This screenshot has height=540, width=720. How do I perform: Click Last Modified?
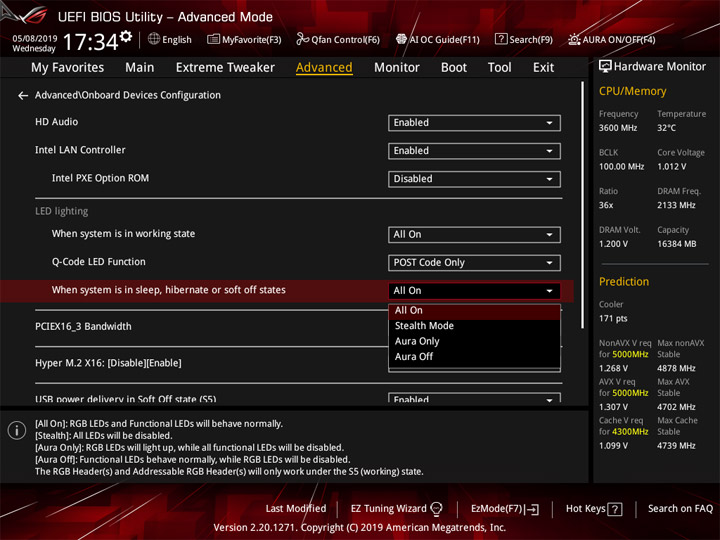pyautogui.click(x=296, y=509)
